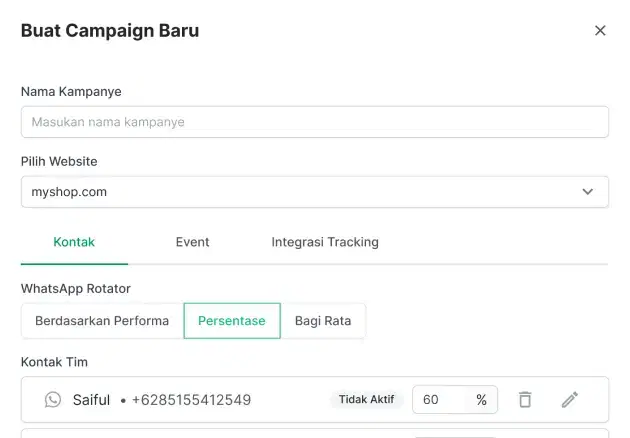Image resolution: width=630 pixels, height=438 pixels.
Task: Go to the Integrasi Tracking tab
Action: (325, 242)
